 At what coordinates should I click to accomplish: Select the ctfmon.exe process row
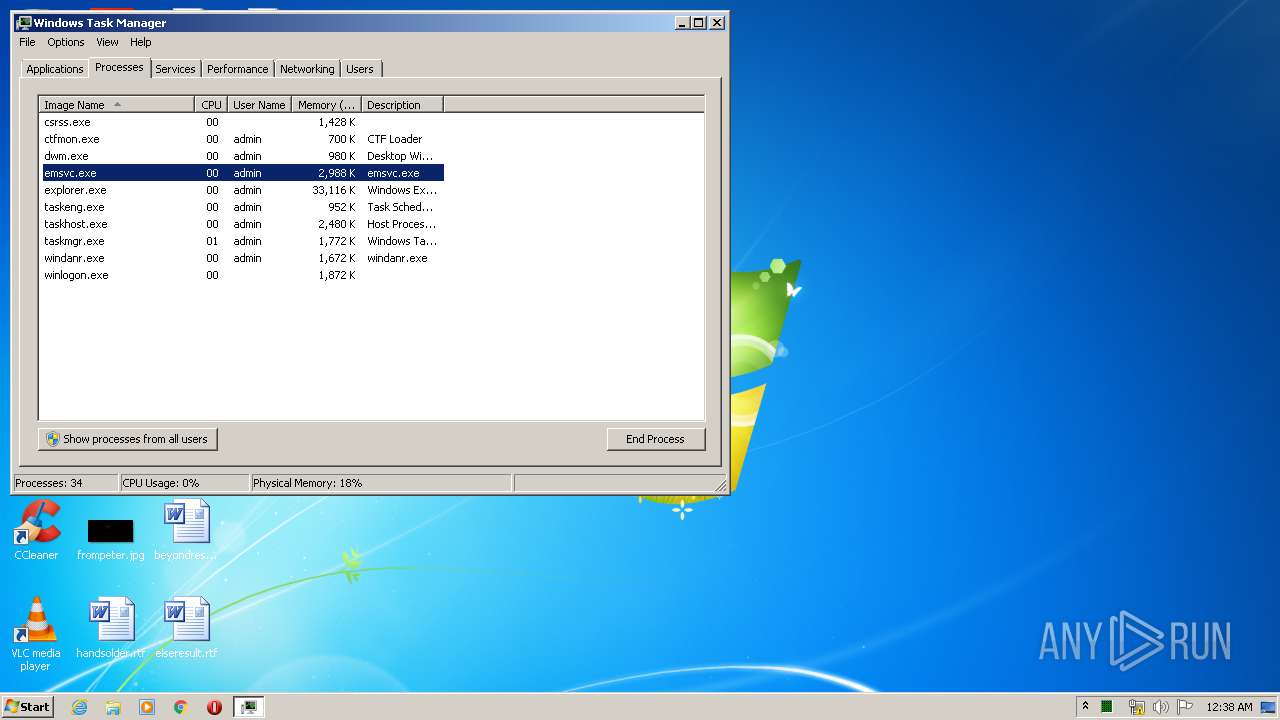click(241, 139)
